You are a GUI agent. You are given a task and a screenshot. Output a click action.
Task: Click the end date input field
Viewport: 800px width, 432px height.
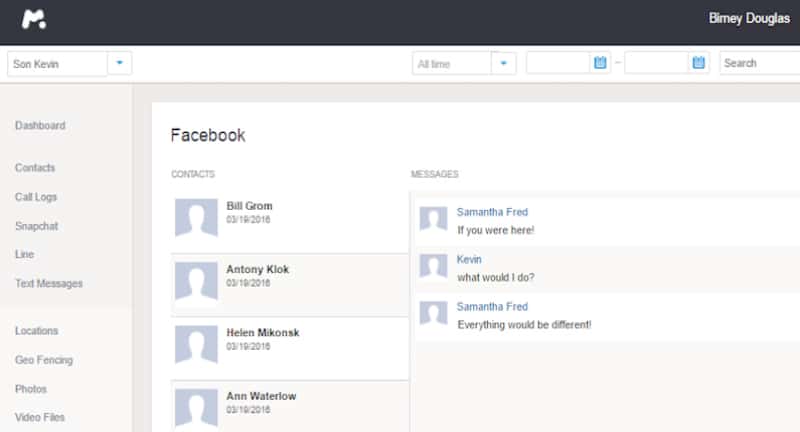tap(657, 63)
